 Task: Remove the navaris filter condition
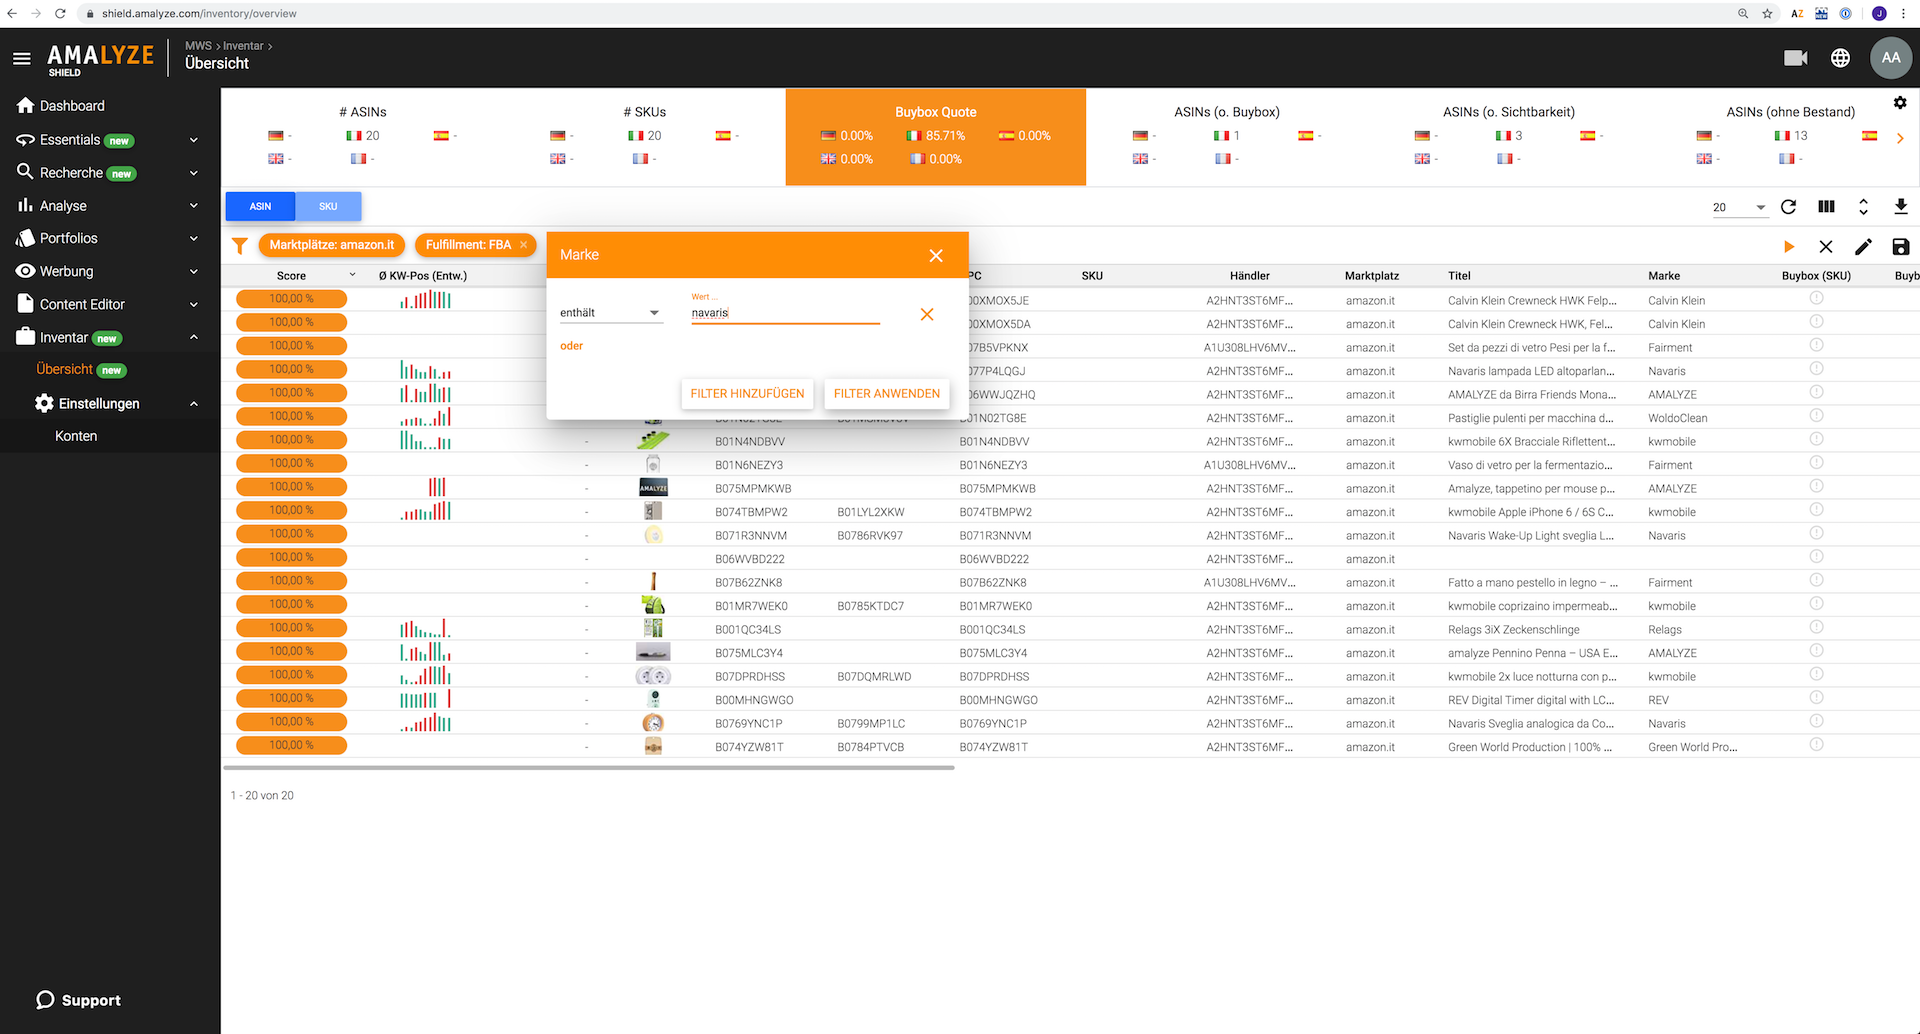927,314
